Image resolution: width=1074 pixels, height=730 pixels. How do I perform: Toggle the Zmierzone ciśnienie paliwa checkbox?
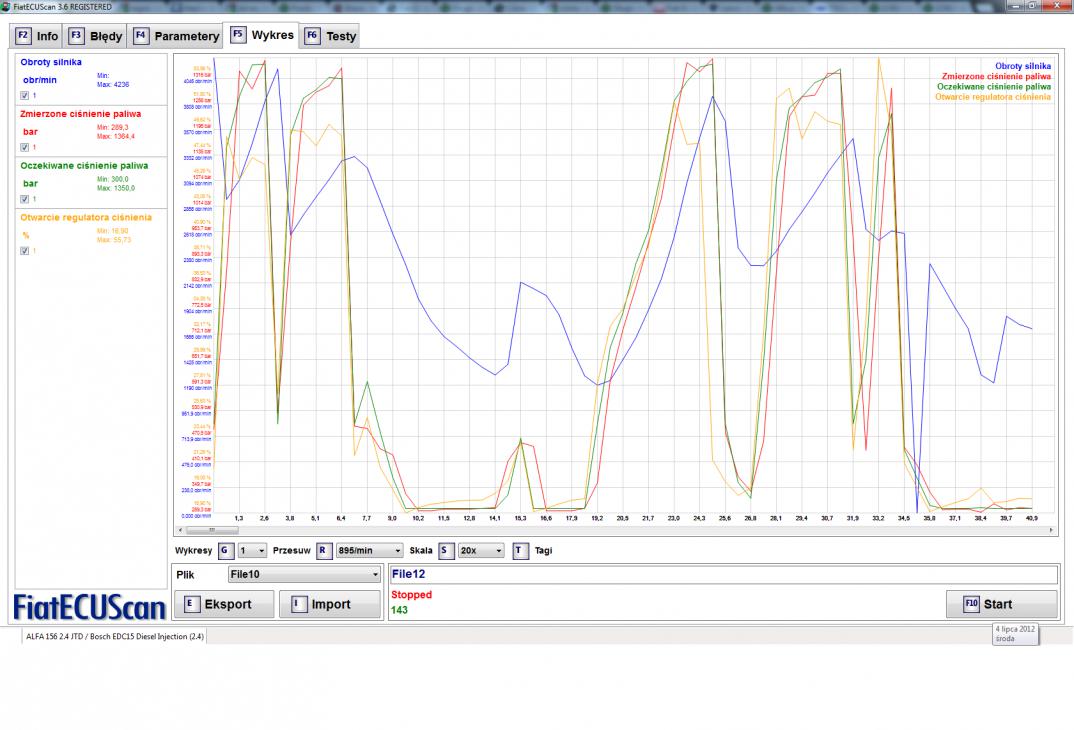pos(25,147)
